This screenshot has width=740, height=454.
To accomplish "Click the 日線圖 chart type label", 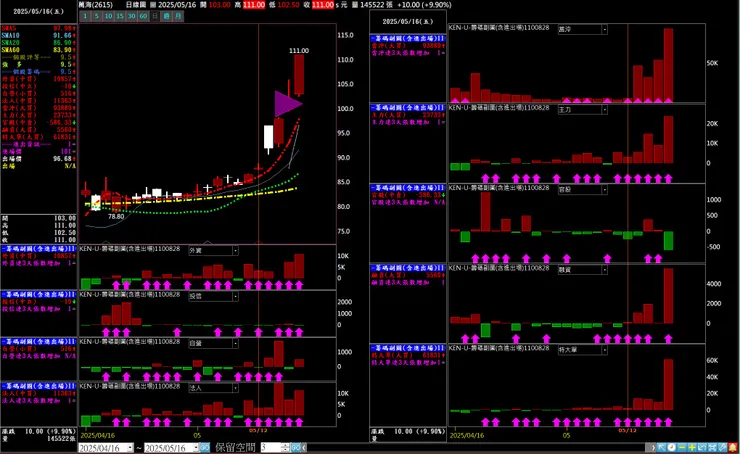I will click(x=135, y=5).
